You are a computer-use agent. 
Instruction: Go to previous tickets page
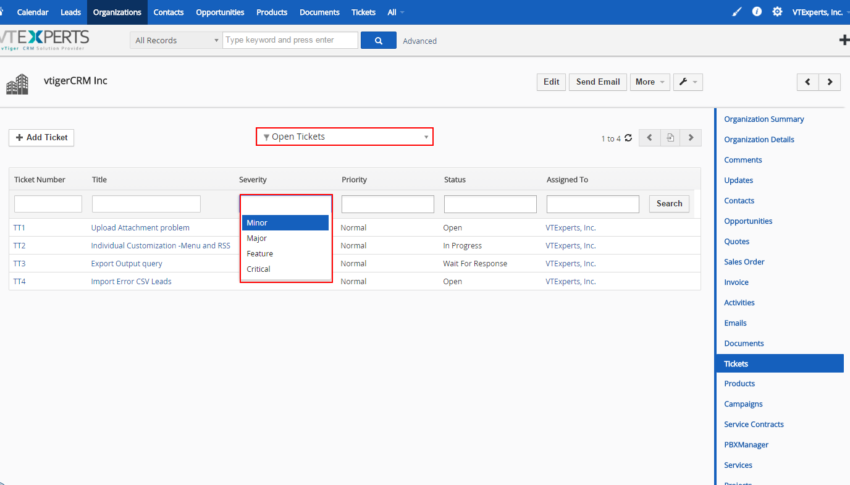[x=649, y=138]
